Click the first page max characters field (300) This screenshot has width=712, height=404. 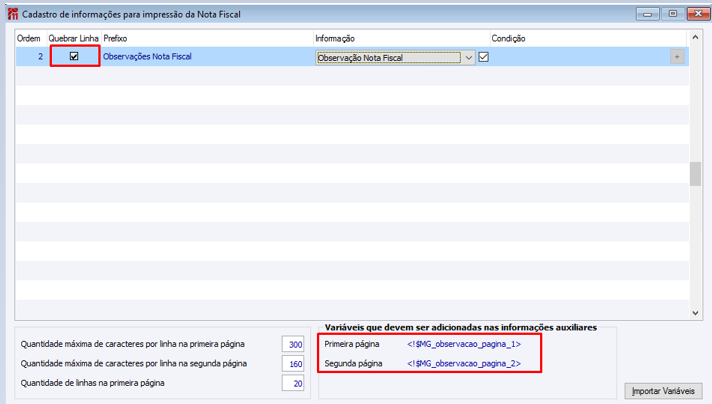tap(293, 344)
